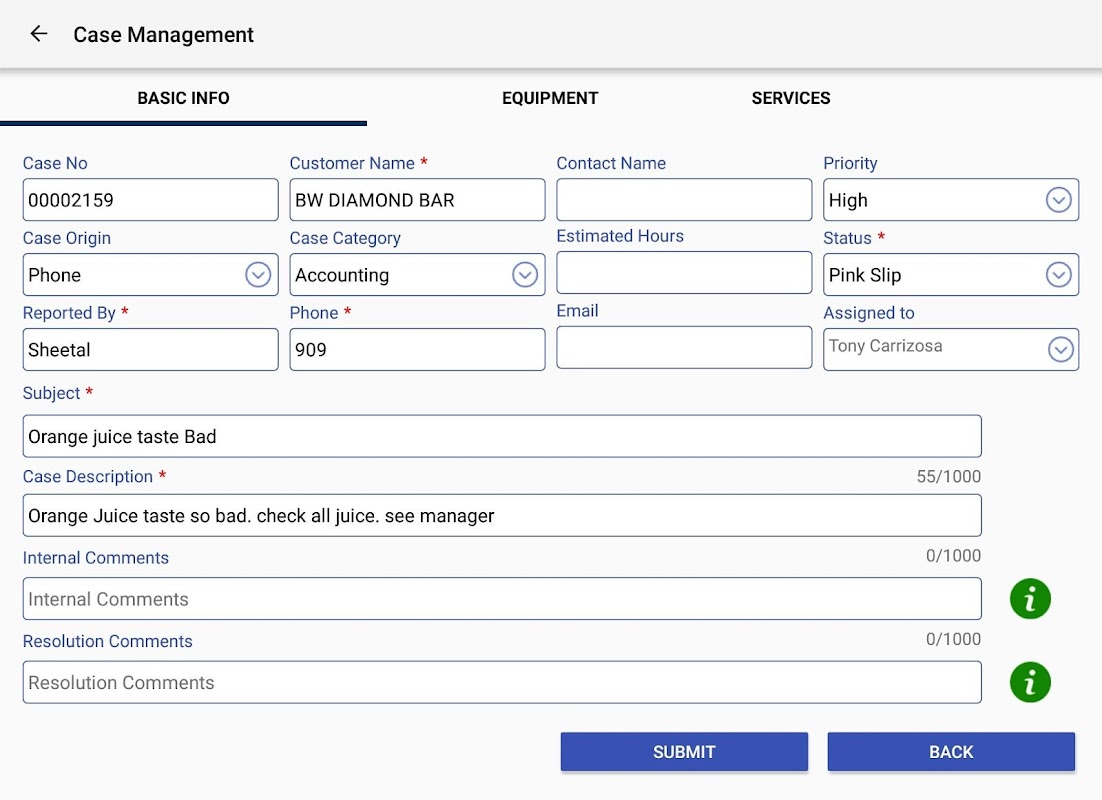The height and width of the screenshot is (800, 1102).
Task: Switch to the Equipment tab
Action: (550, 98)
